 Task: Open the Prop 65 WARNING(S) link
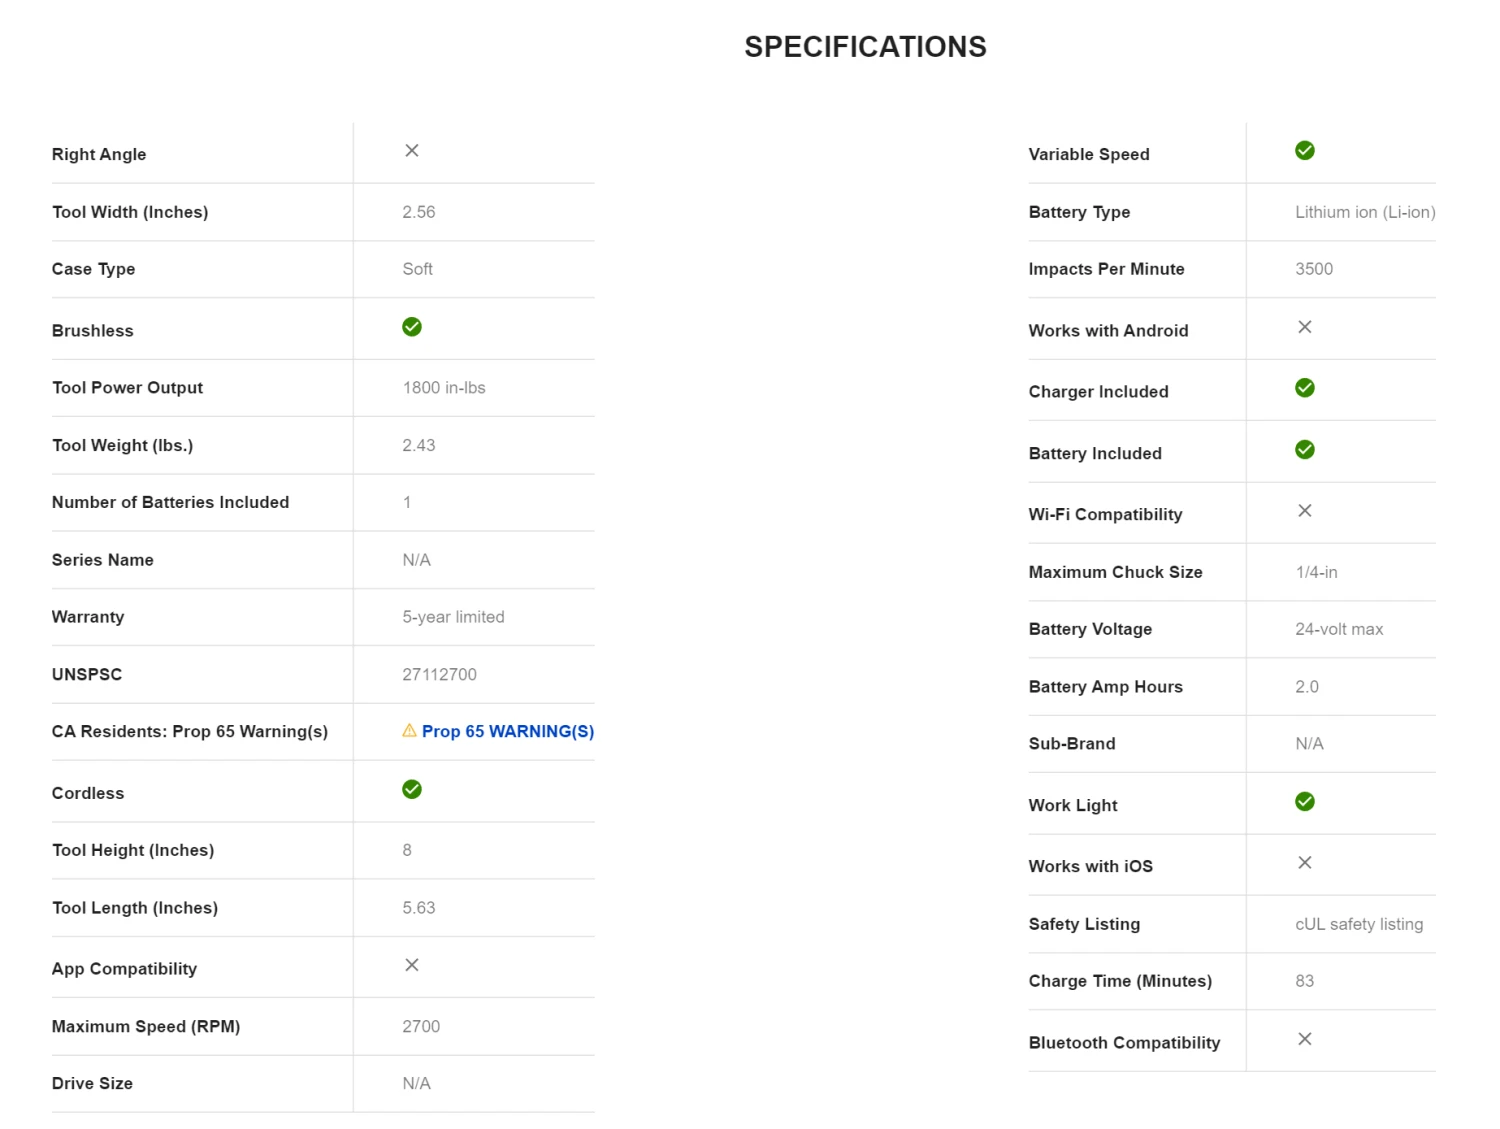(x=508, y=732)
